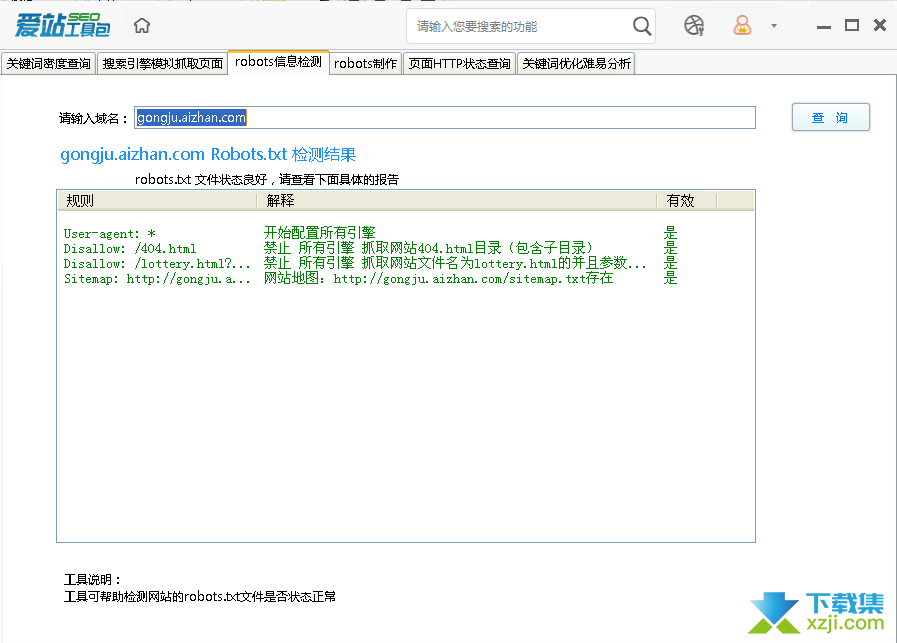Click the search magnifier icon
897x643 pixels.
tap(642, 26)
